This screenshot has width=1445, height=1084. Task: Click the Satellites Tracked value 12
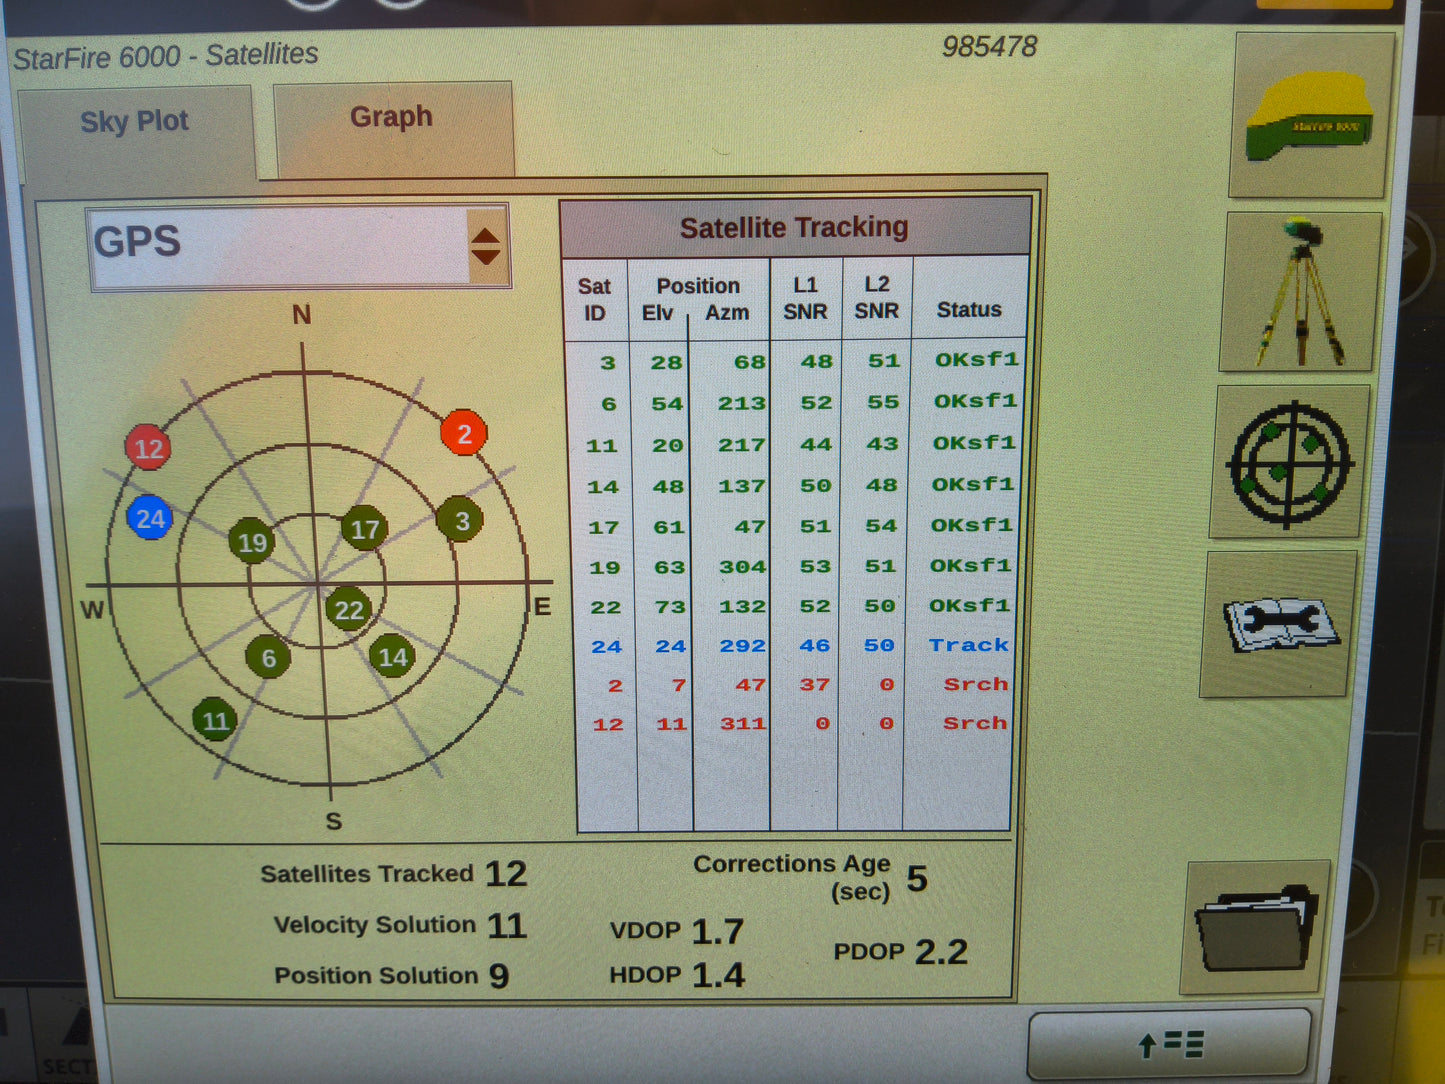[x=506, y=874]
